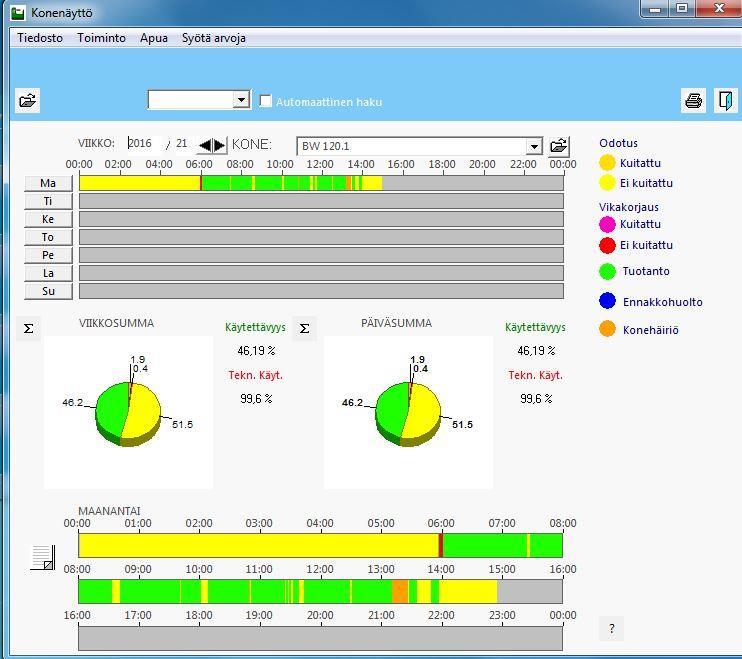Click the printer icon
This screenshot has width=742, height=659.
click(x=693, y=100)
